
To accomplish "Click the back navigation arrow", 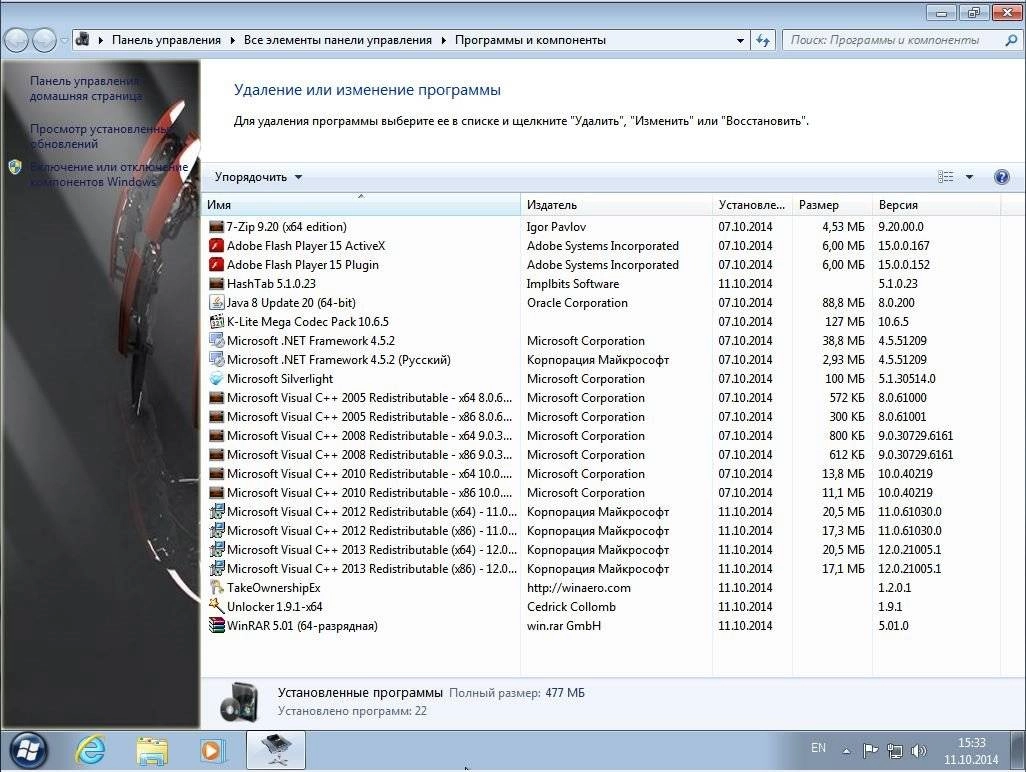I will tap(16, 41).
